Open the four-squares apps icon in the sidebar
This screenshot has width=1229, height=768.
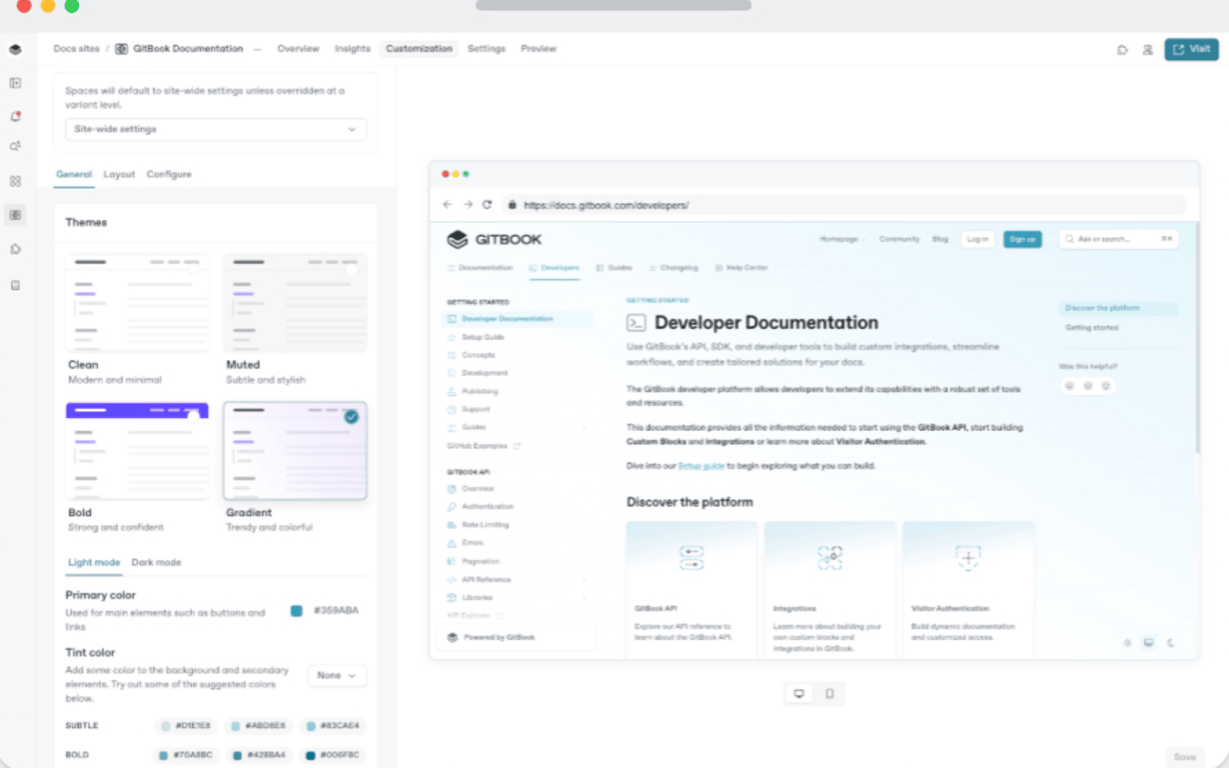click(15, 181)
